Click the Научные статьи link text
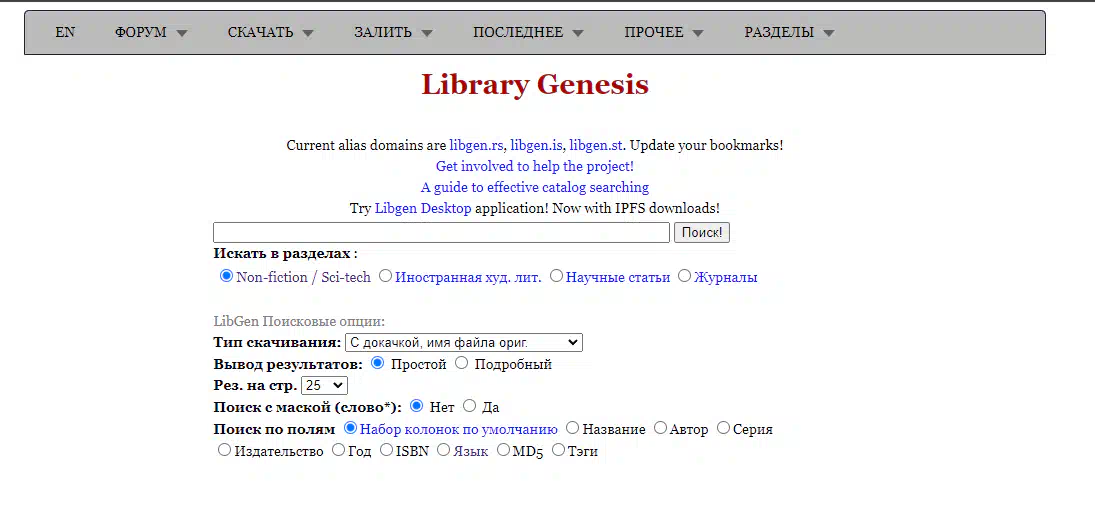This screenshot has height=531, width=1095. [618, 277]
